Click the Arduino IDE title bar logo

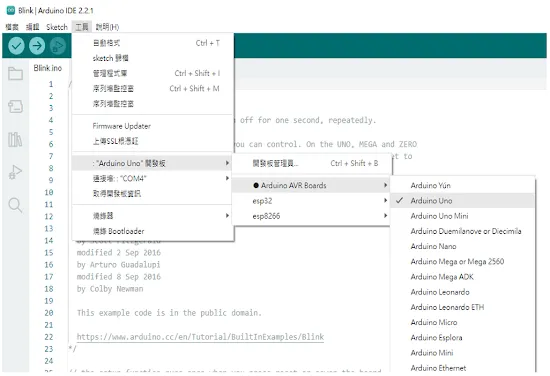click(11, 10)
